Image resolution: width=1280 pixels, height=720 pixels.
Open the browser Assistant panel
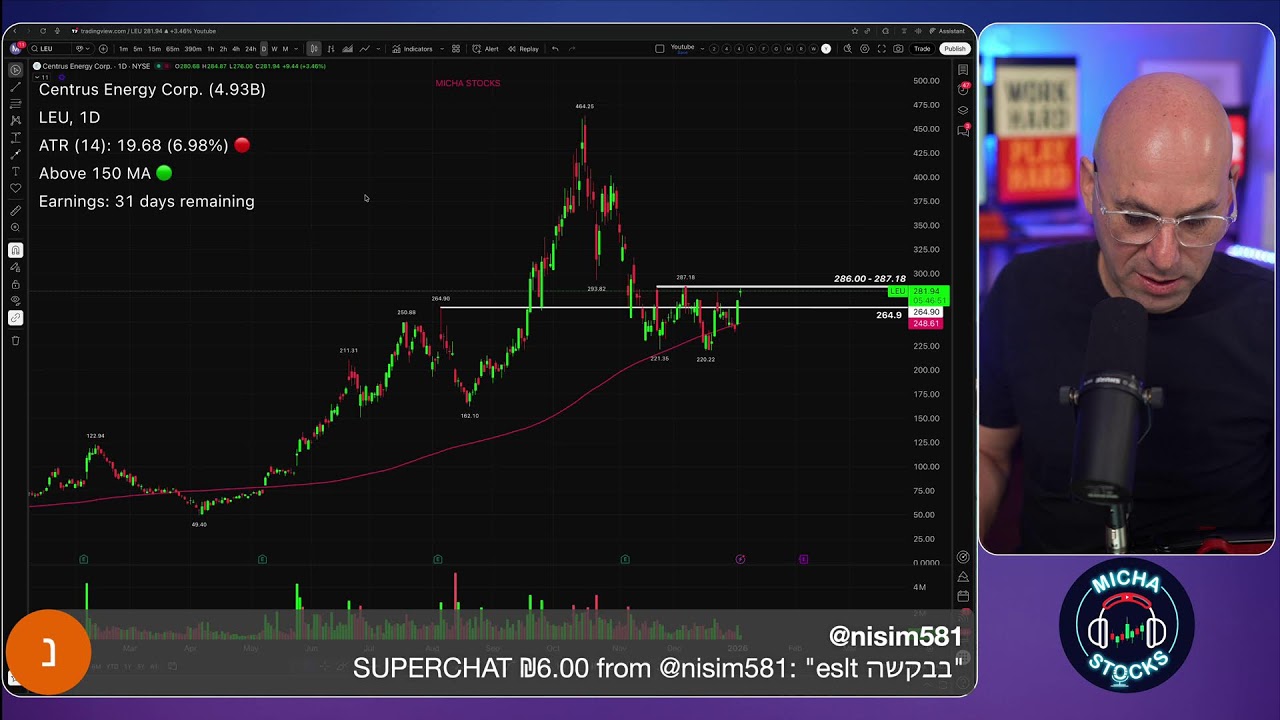tap(947, 31)
